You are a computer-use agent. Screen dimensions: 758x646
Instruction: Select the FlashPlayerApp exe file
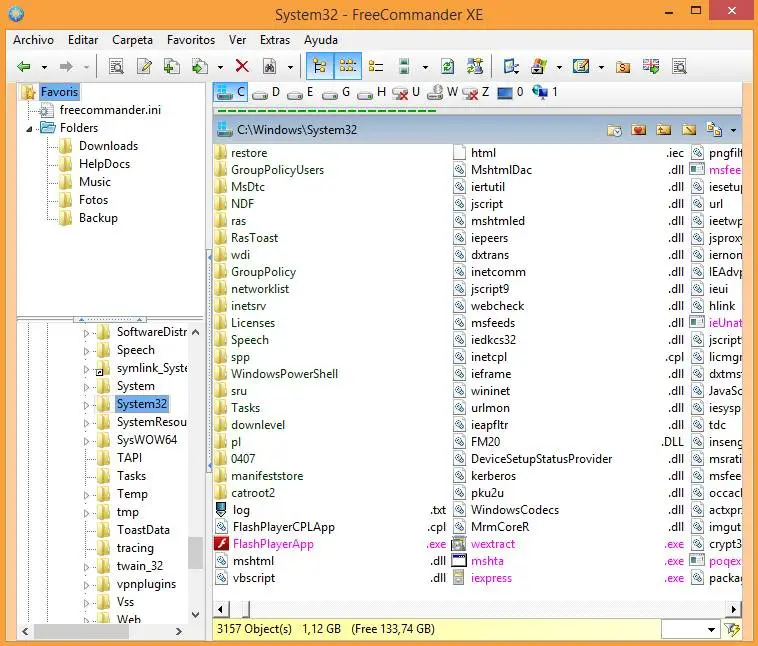(x=273, y=544)
